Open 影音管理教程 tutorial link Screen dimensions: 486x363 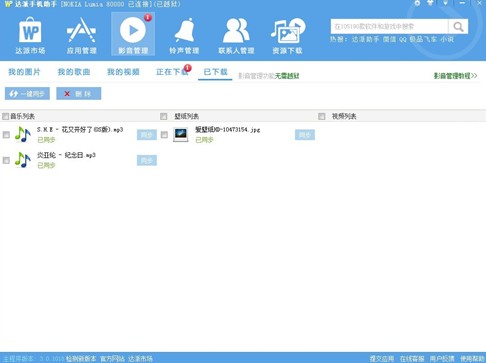click(x=455, y=76)
